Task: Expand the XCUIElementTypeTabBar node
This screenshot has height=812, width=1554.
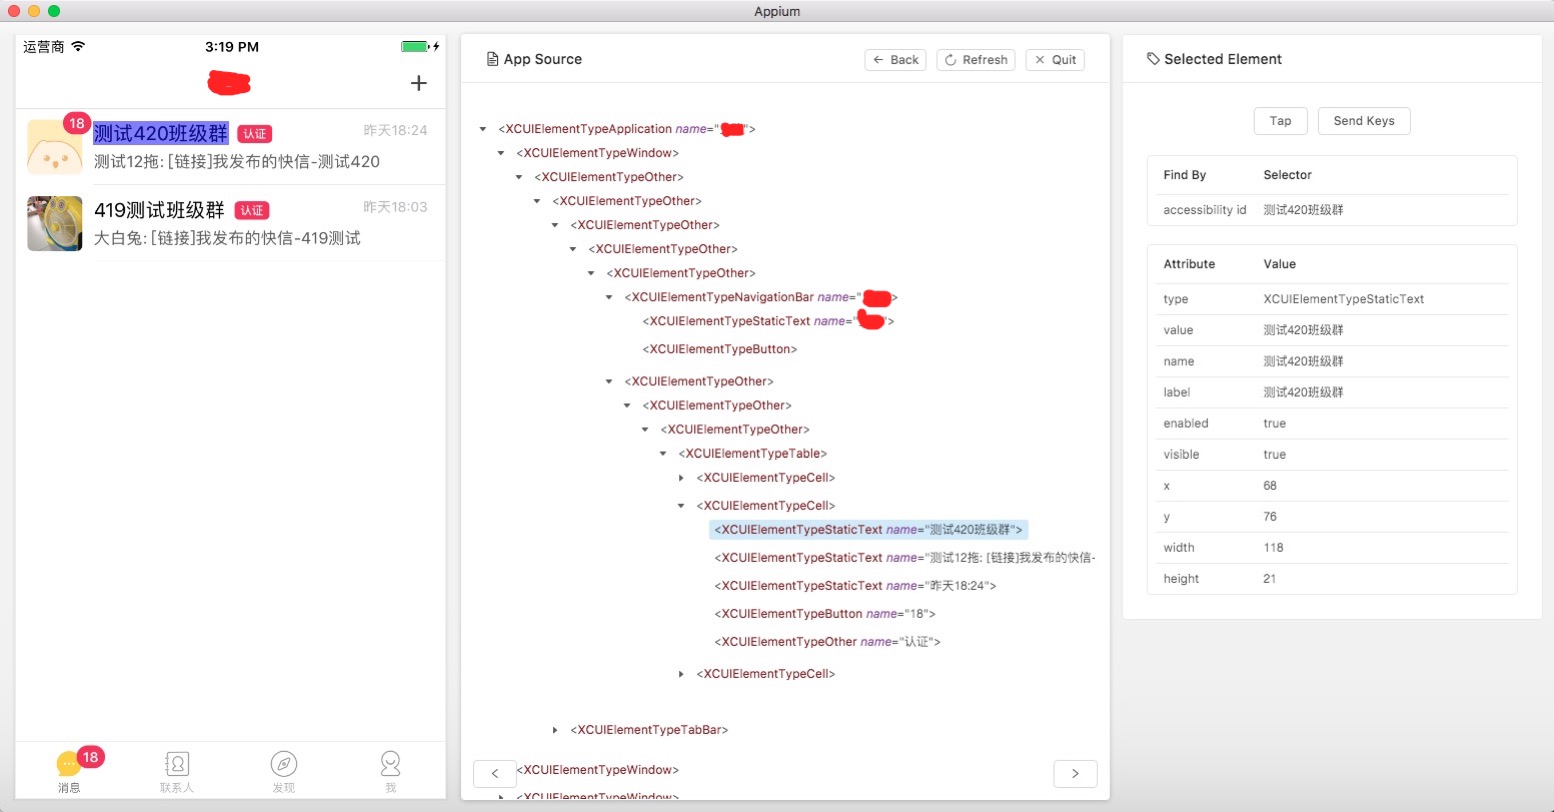Action: (556, 730)
